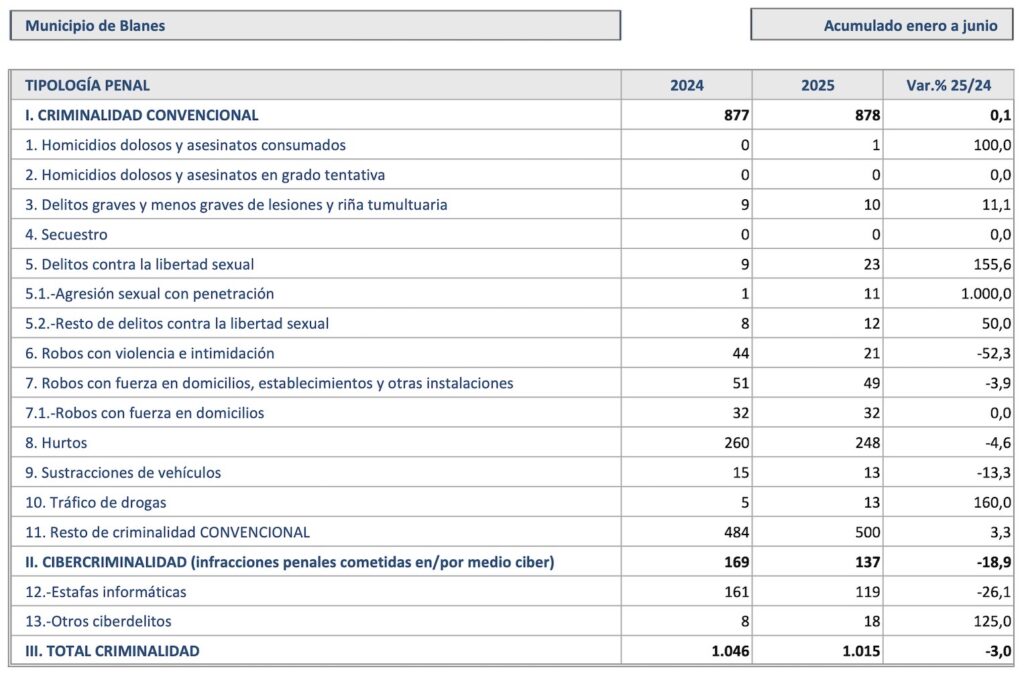Click the total 2024 value 1.046
Image resolution: width=1024 pixels, height=678 pixels.
click(730, 651)
